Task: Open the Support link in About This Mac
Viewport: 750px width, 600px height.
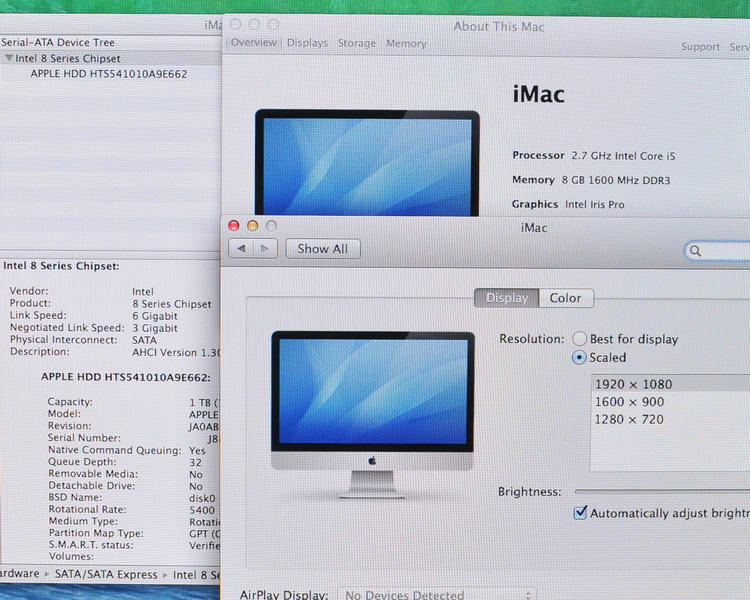Action: point(700,47)
